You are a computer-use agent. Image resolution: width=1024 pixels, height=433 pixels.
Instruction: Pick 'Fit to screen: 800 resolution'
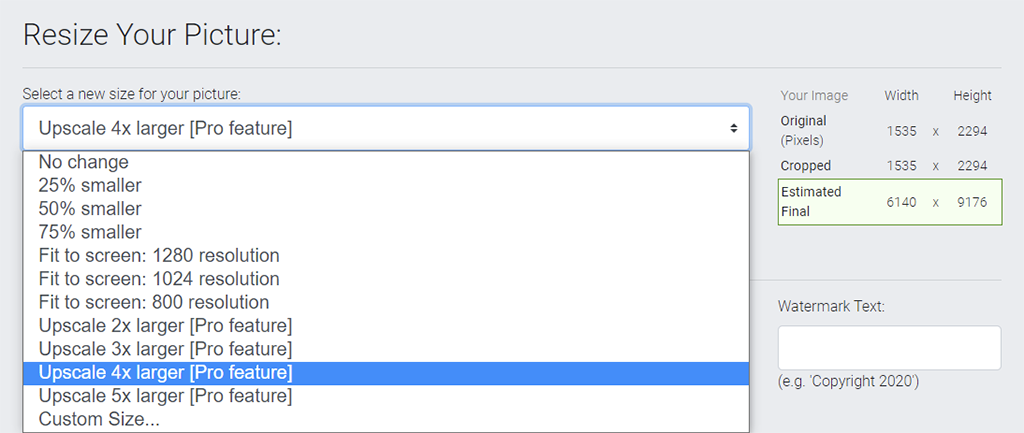(x=385, y=302)
